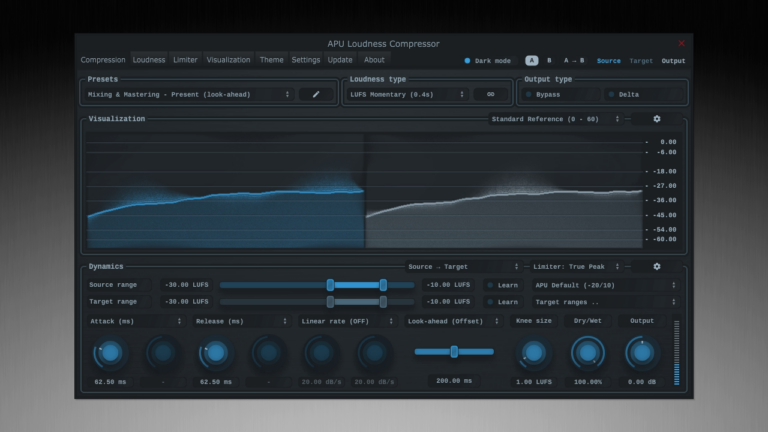
Task: Click the Source range slider track
Action: [317, 285]
